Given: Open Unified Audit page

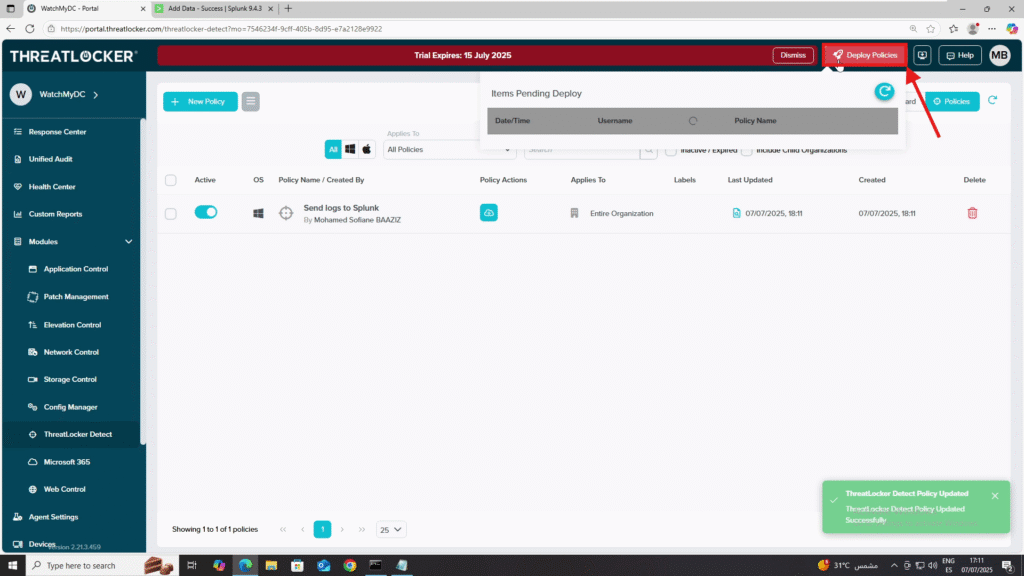Looking at the screenshot, I should tap(50, 159).
